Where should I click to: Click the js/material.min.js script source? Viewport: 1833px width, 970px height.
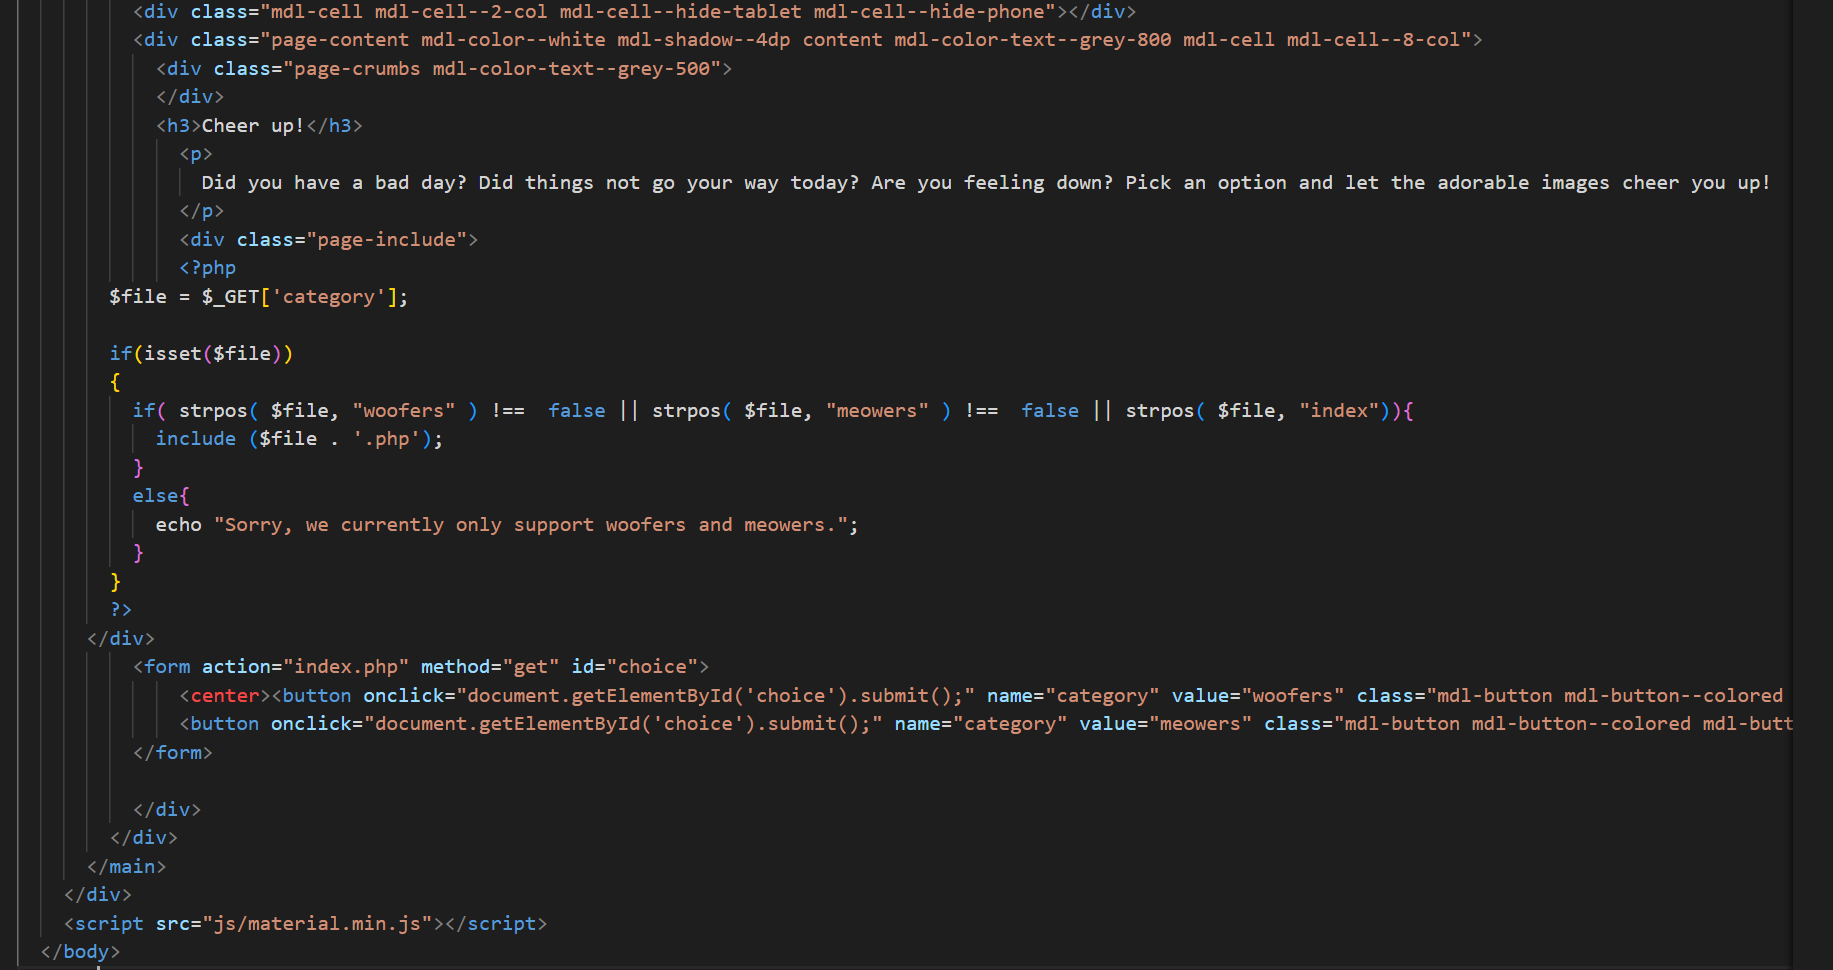[317, 924]
